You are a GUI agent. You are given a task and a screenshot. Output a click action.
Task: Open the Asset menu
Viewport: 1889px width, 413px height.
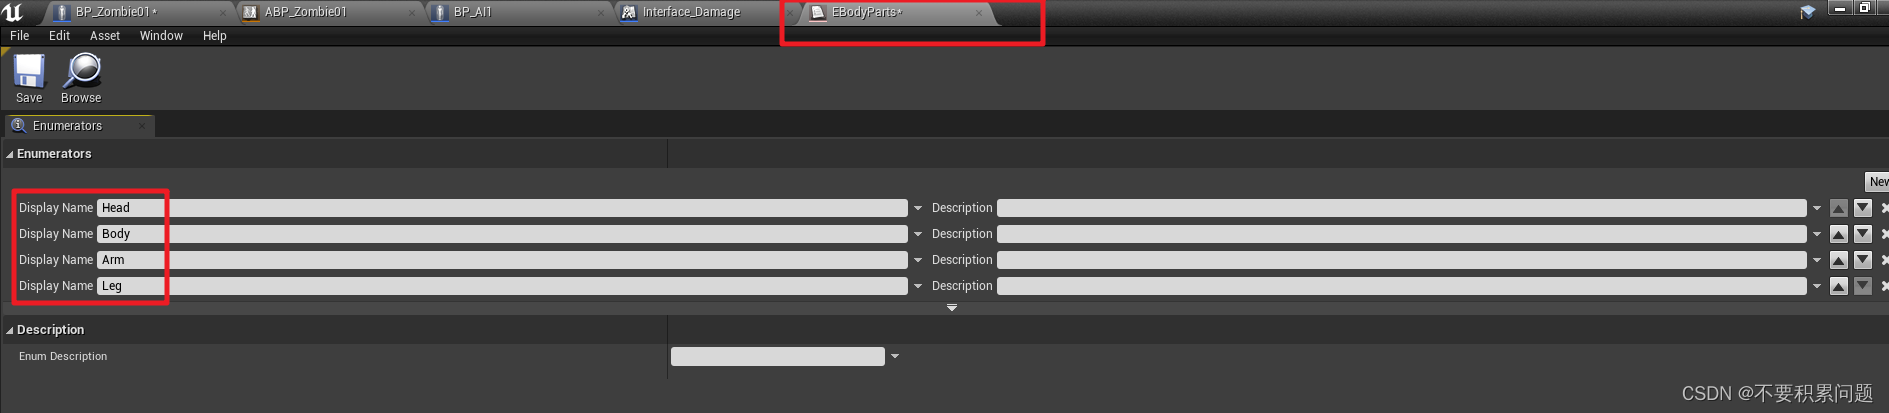pyautogui.click(x=105, y=36)
